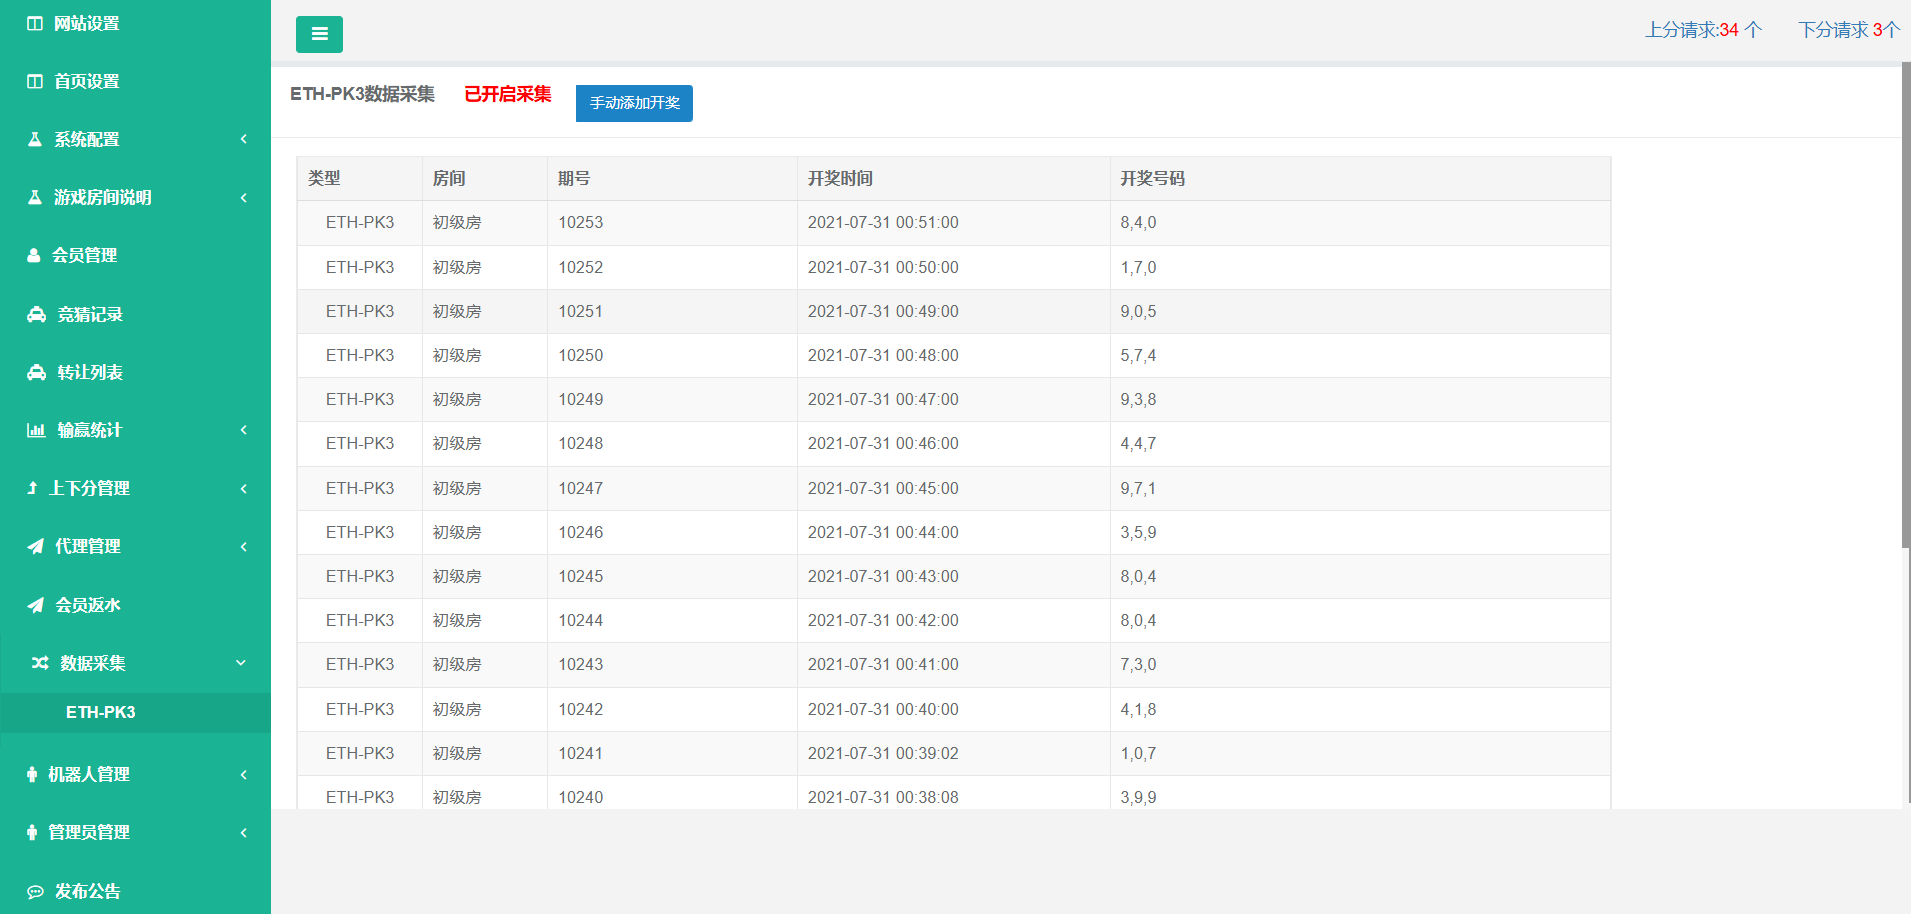1911x914 pixels.
Task: Expand the 游戏房间说明 submenu arrow
Action: [x=243, y=197]
